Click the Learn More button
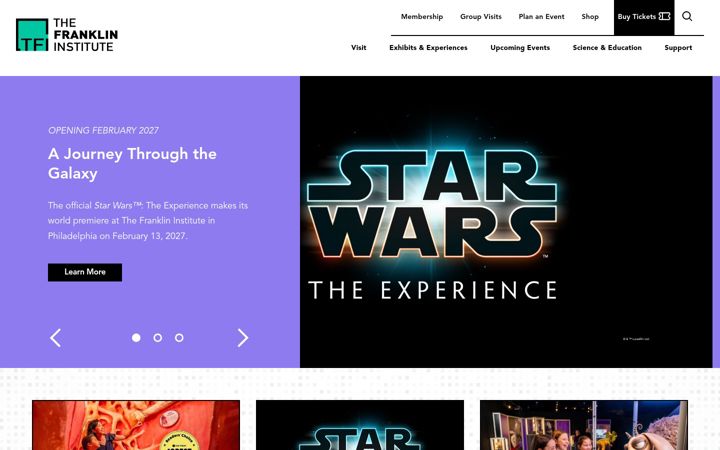The width and height of the screenshot is (720, 450). click(x=85, y=272)
